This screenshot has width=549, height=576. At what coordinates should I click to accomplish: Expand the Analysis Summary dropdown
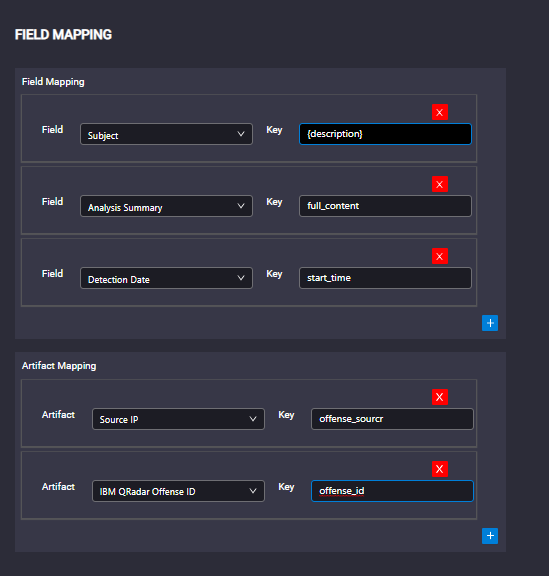click(166, 206)
